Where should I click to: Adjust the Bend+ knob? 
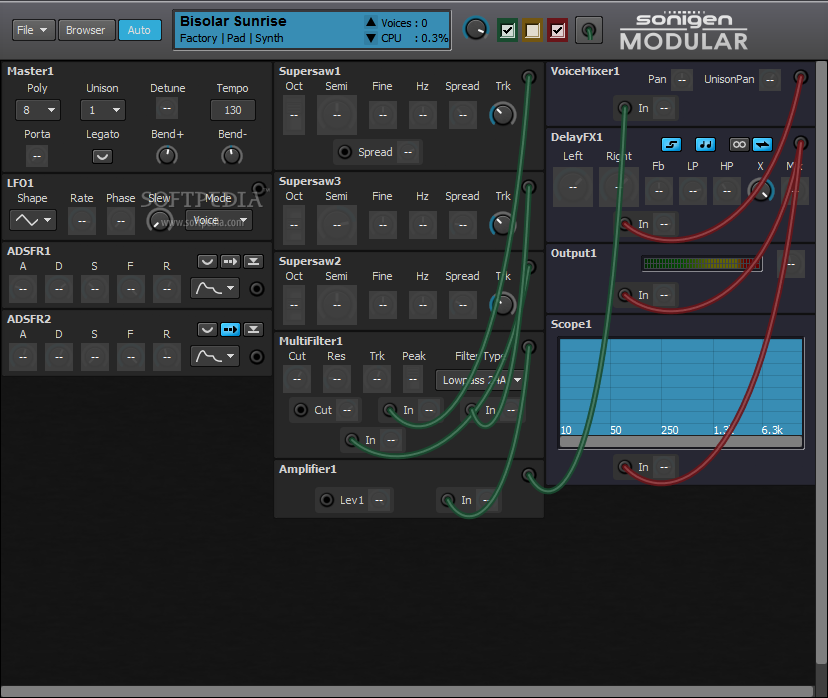[167, 156]
